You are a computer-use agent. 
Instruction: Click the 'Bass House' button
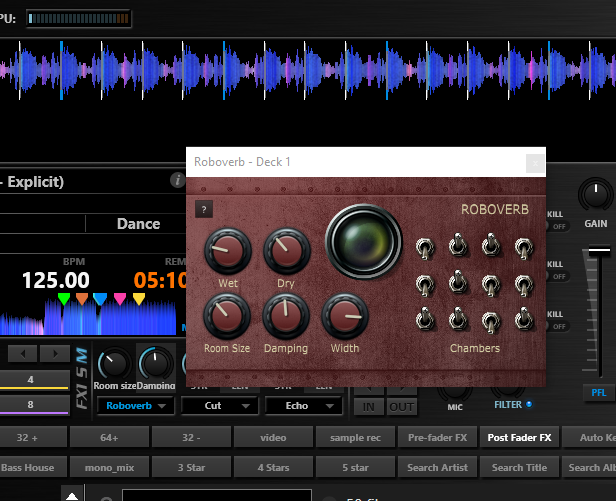click(x=33, y=467)
